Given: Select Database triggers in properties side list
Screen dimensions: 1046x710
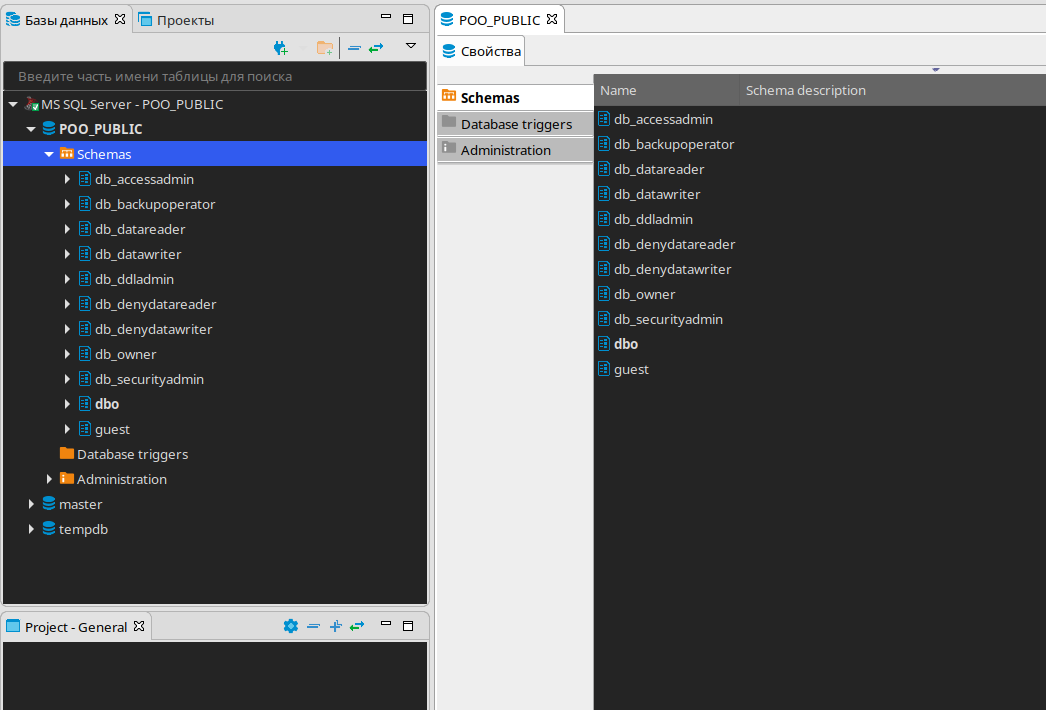Looking at the screenshot, I should click(x=515, y=124).
